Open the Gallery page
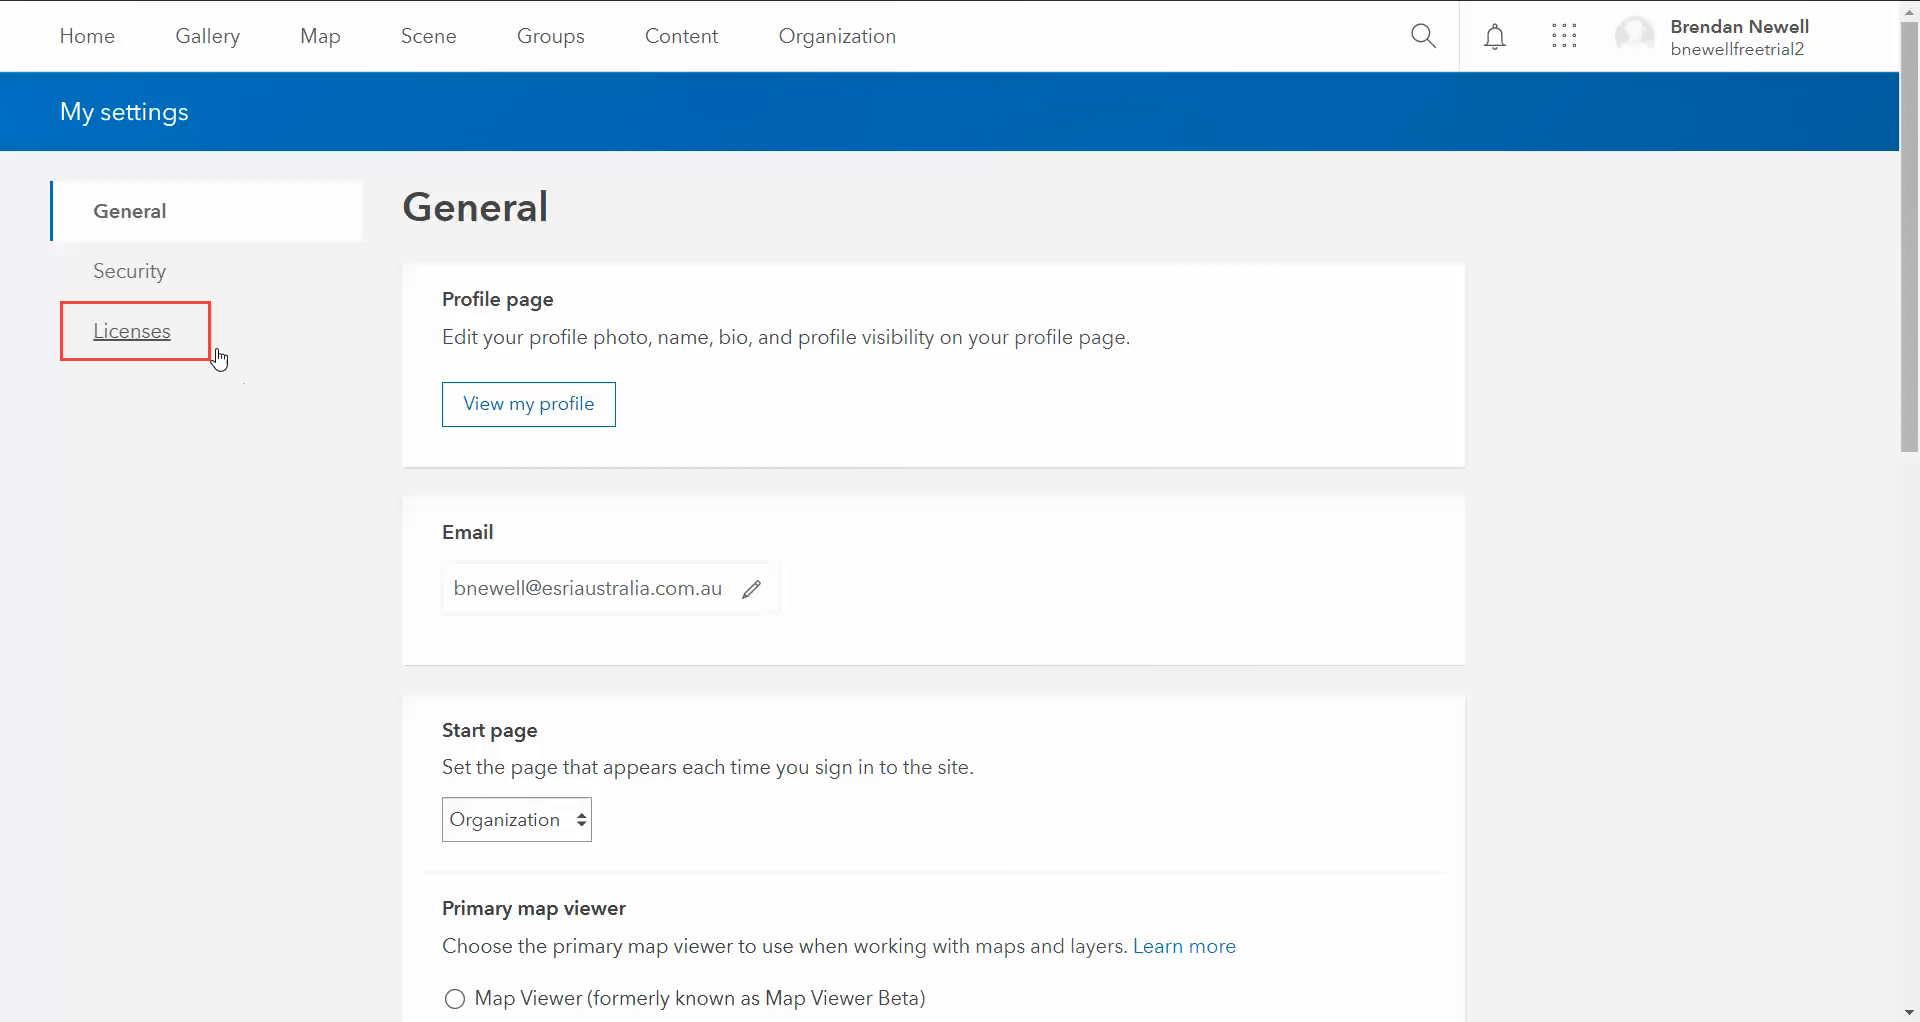 click(207, 36)
